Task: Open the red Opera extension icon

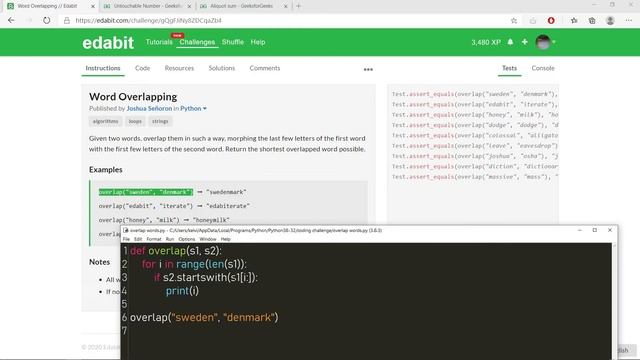Action: pyautogui.click(x=551, y=20)
